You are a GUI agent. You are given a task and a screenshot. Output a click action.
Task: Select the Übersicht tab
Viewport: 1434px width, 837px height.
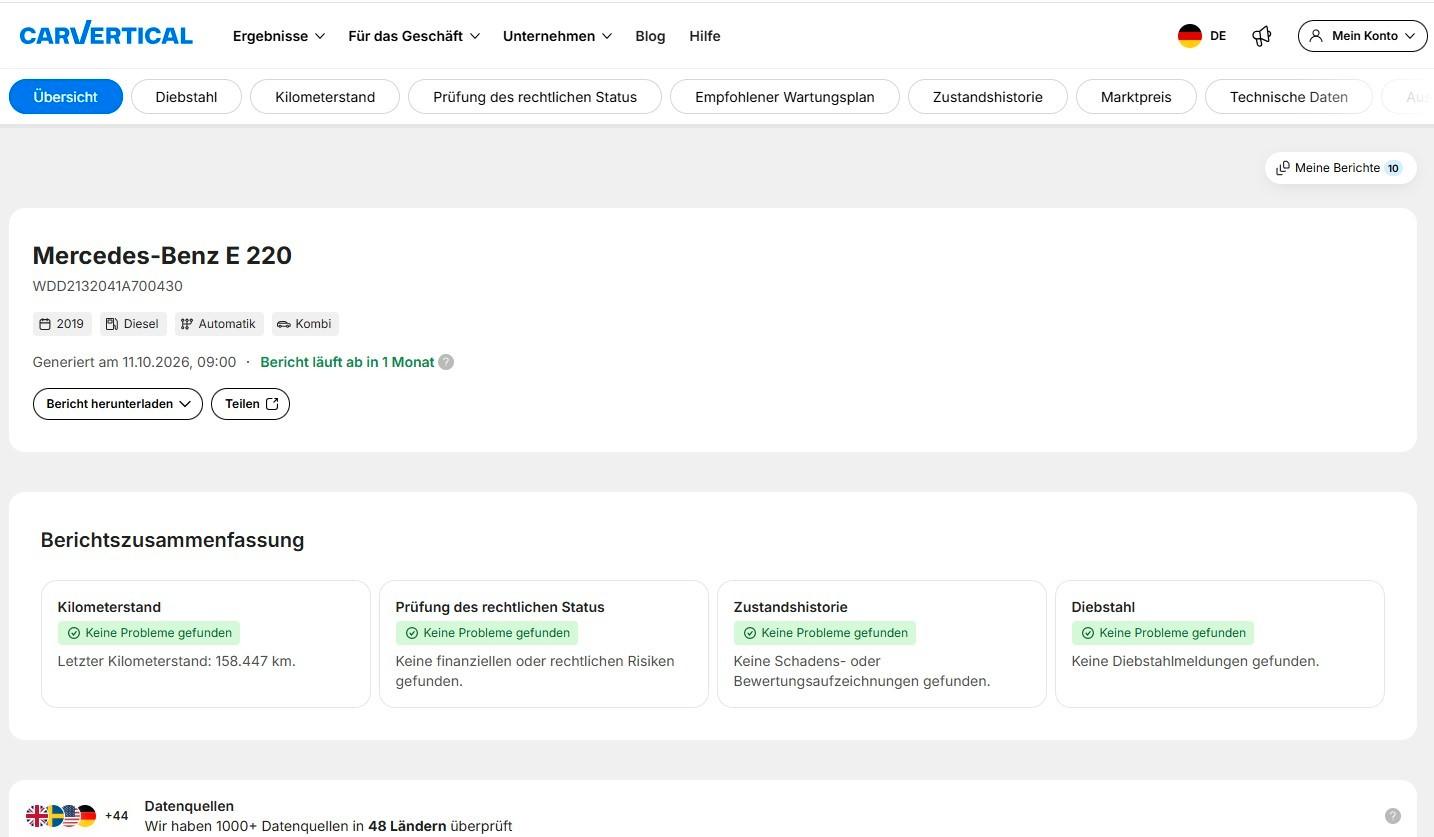pos(66,97)
